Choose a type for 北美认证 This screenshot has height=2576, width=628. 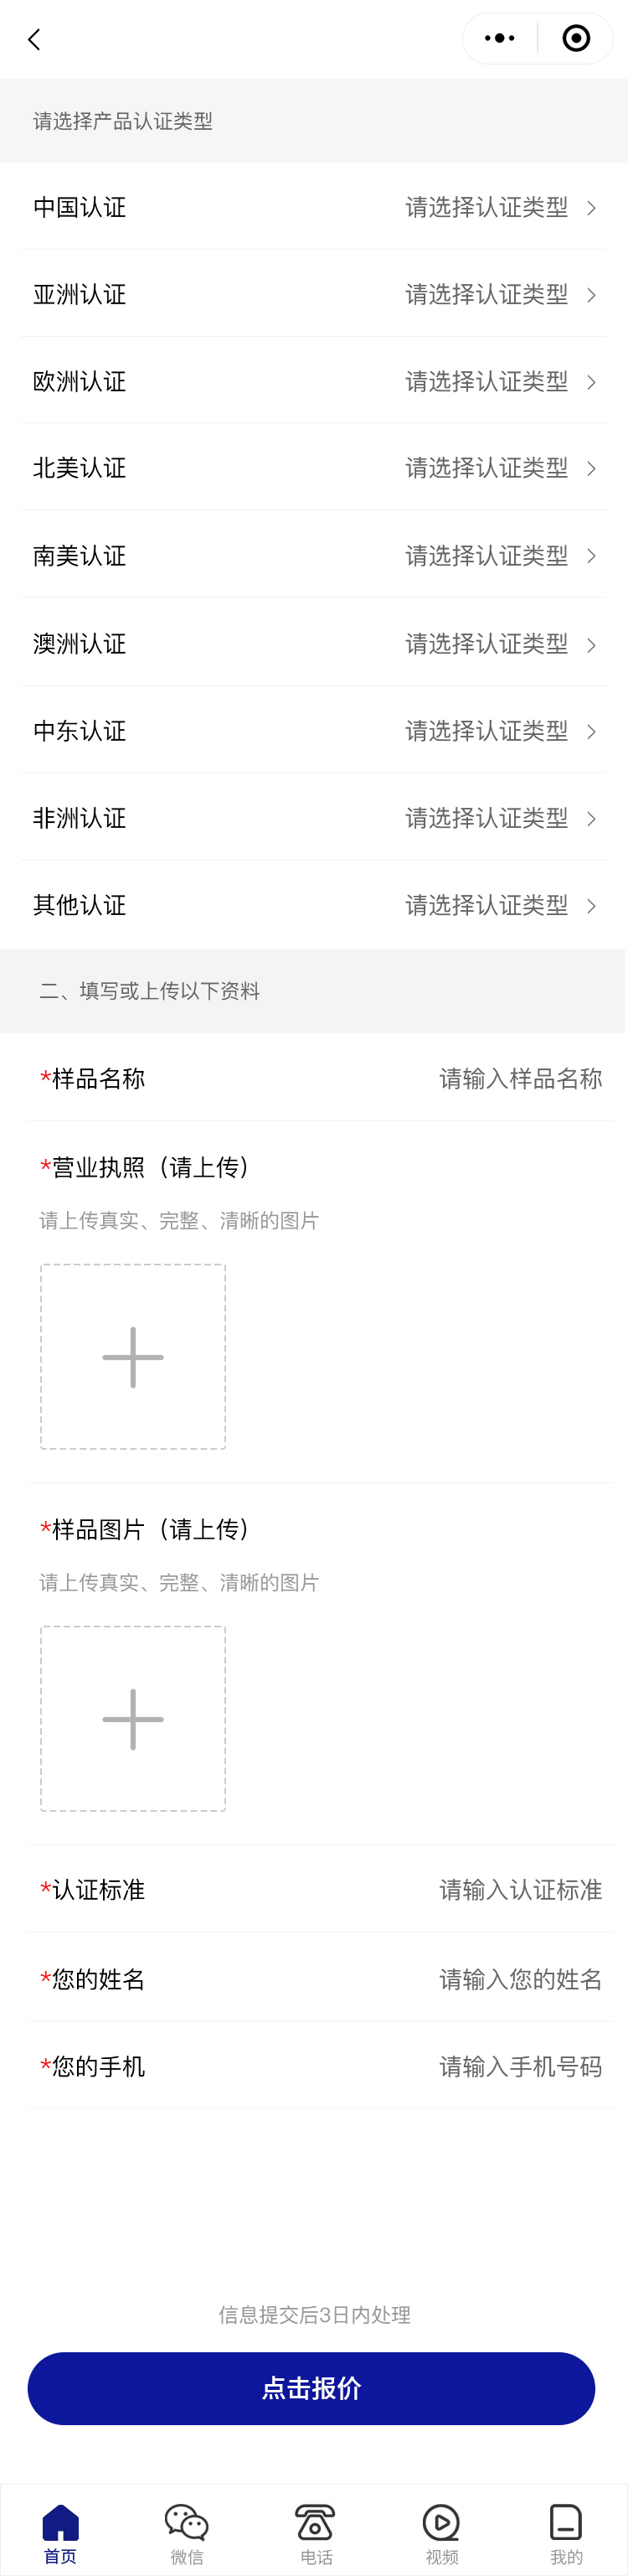click(500, 468)
